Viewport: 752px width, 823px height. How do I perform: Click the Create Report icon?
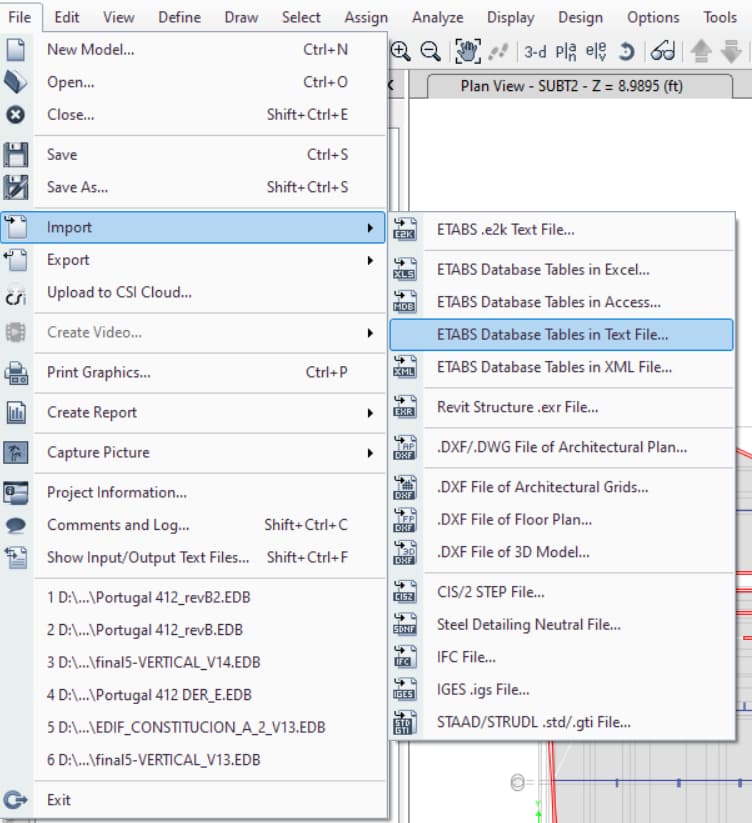click(16, 413)
